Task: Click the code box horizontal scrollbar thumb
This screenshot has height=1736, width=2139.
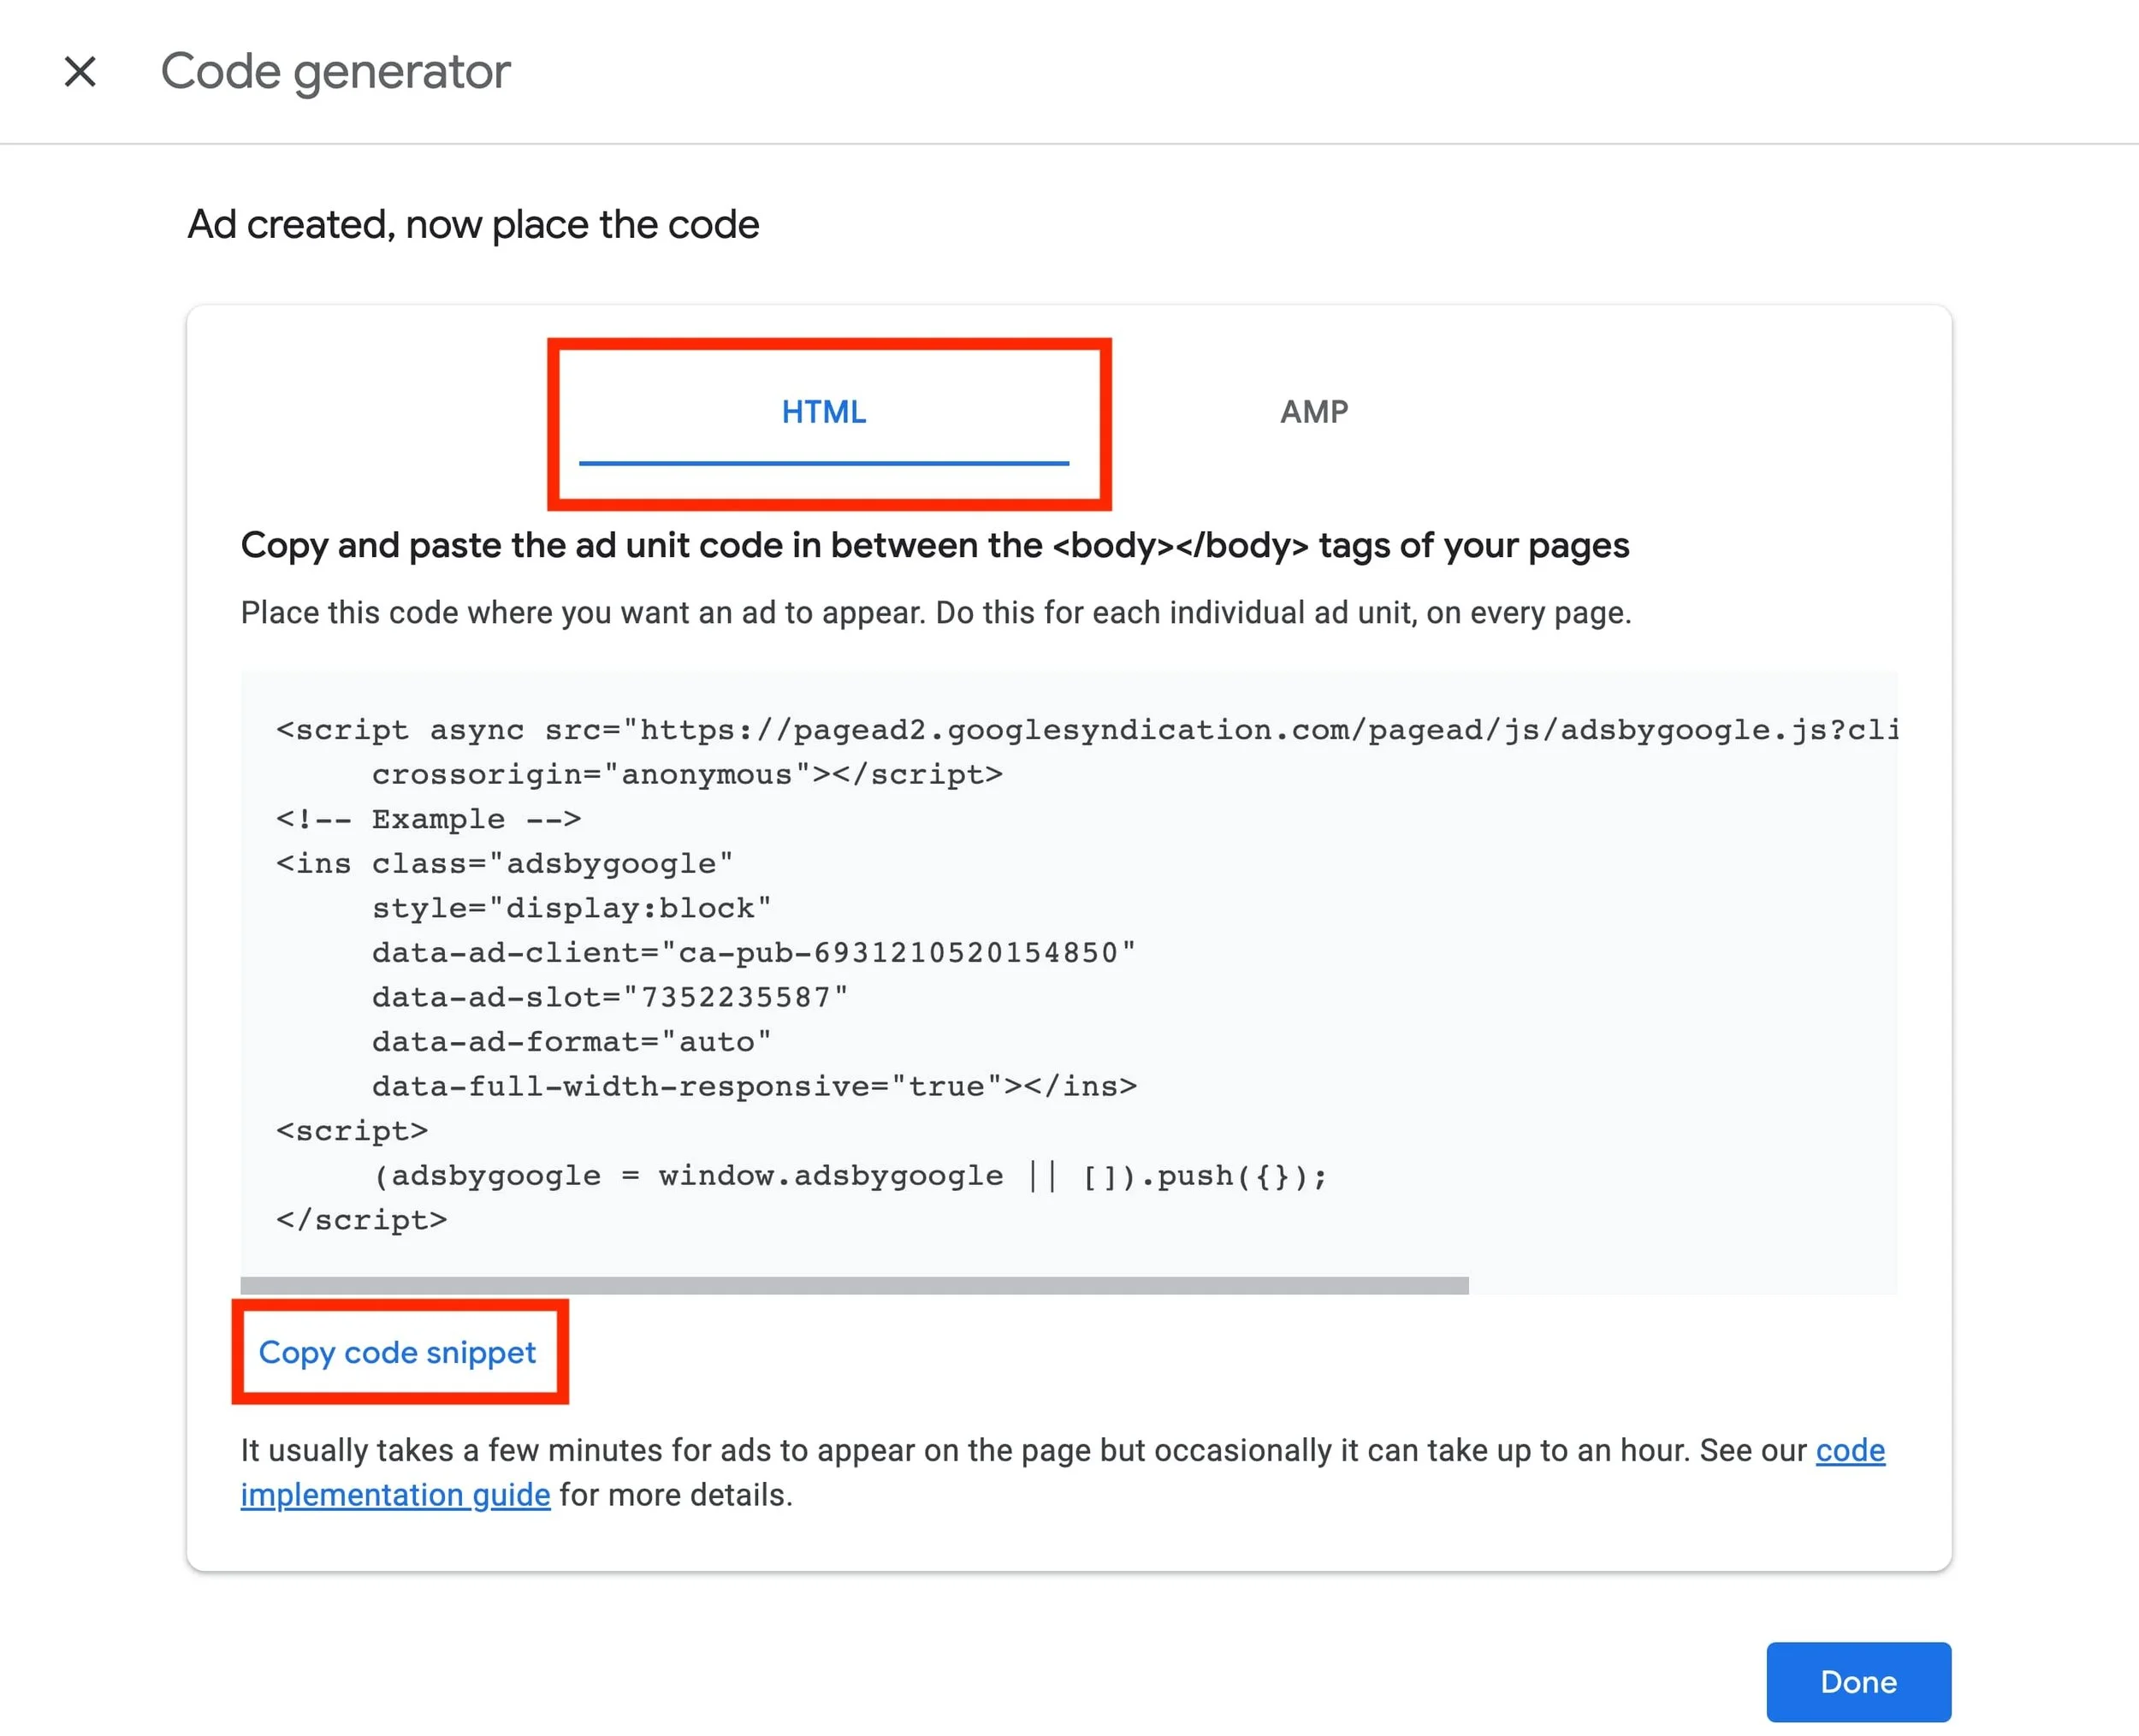Action: click(853, 1286)
